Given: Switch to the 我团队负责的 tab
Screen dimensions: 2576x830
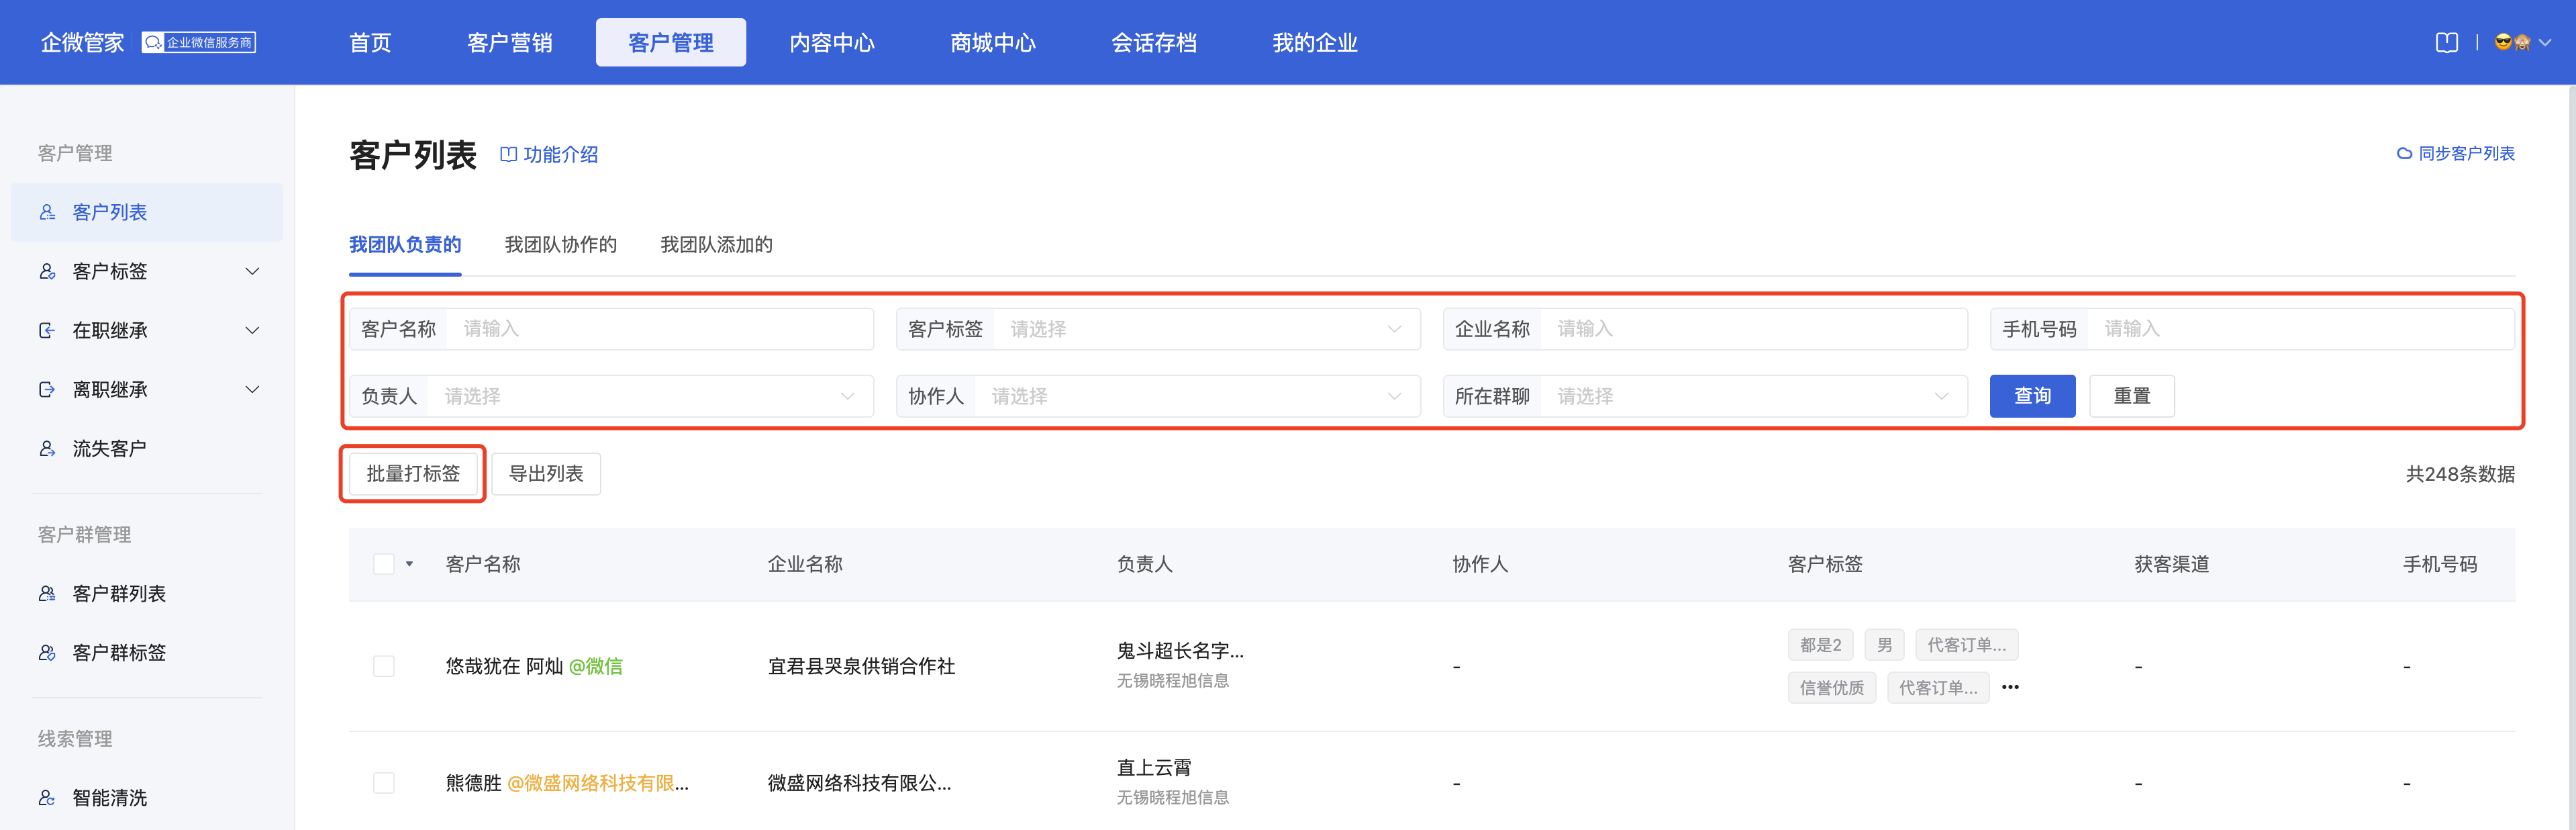Looking at the screenshot, I should (x=405, y=245).
